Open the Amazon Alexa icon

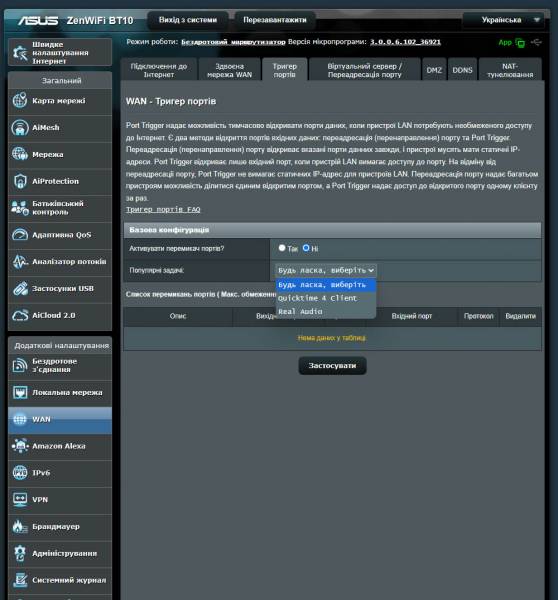(x=20, y=446)
